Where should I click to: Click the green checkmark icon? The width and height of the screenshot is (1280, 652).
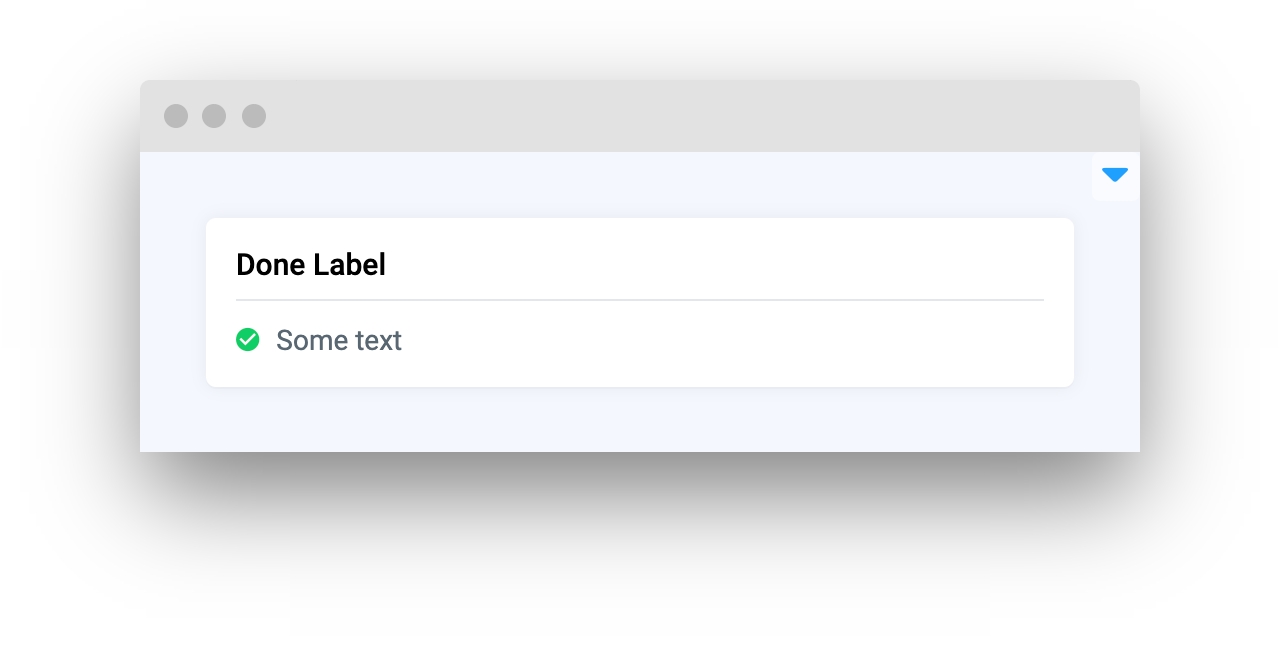click(x=248, y=340)
